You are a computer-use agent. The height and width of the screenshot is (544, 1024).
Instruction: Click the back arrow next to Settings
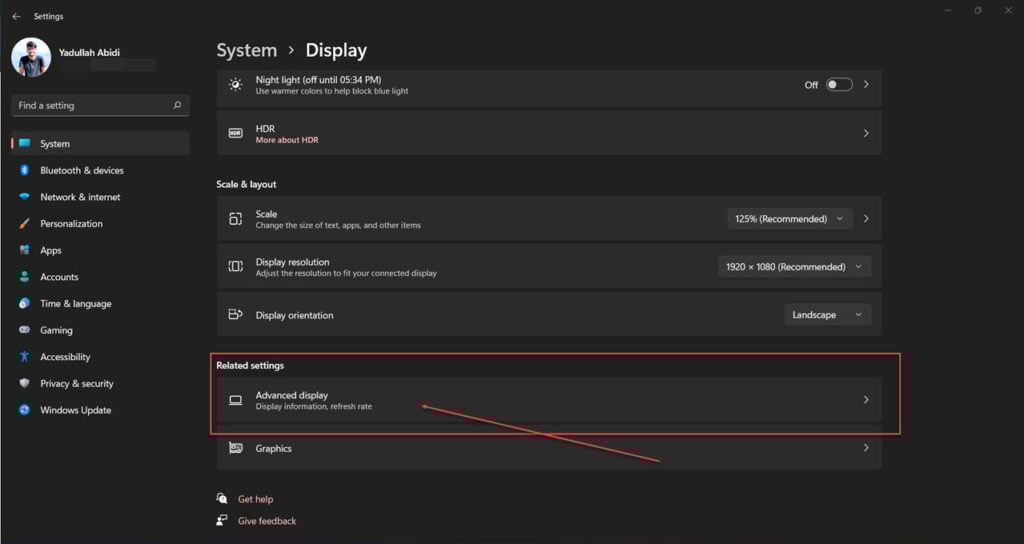[x=16, y=16]
